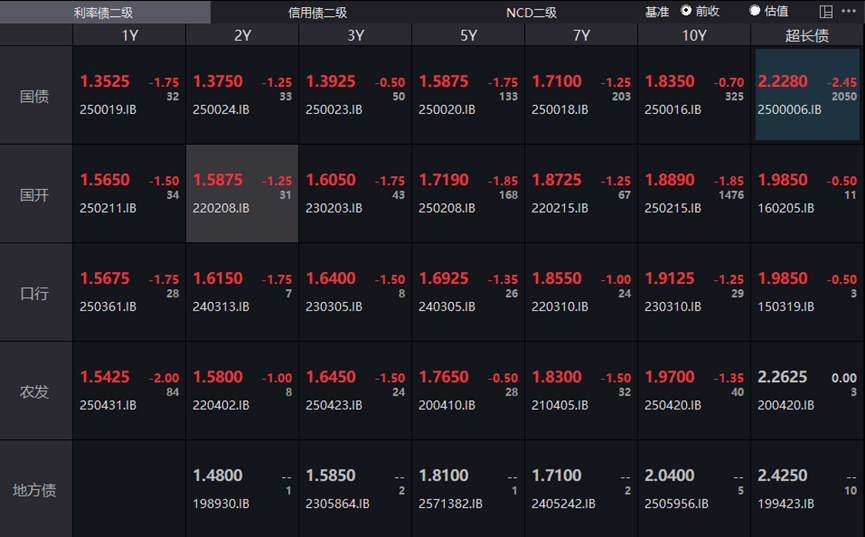The height and width of the screenshot is (537, 865).
Task: Open the panel layout icon
Action: [x=826, y=12]
